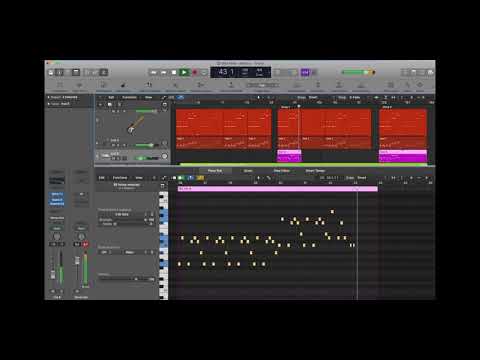Toggle the Inspector button in control bar
Image resolution: width=480 pixels, height=360 pixels.
click(x=59, y=72)
